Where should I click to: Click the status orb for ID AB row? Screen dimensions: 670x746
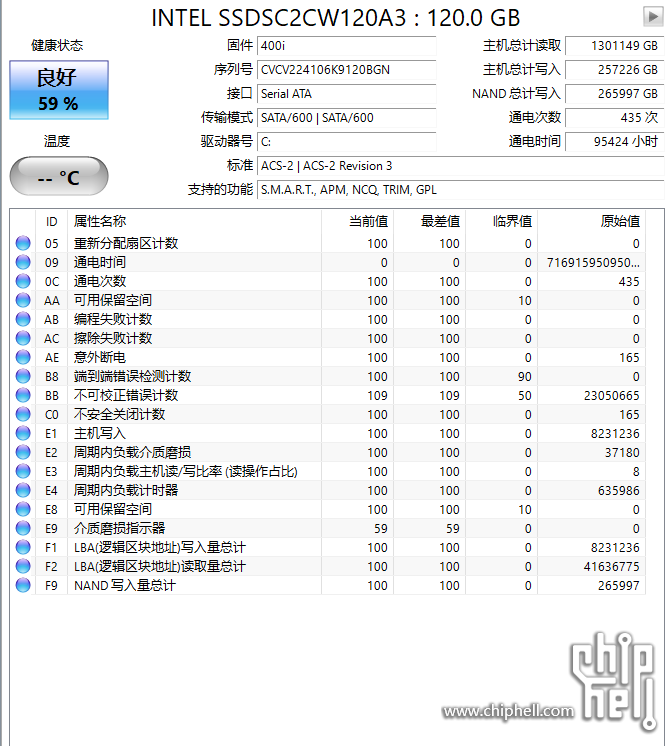(x=23, y=319)
